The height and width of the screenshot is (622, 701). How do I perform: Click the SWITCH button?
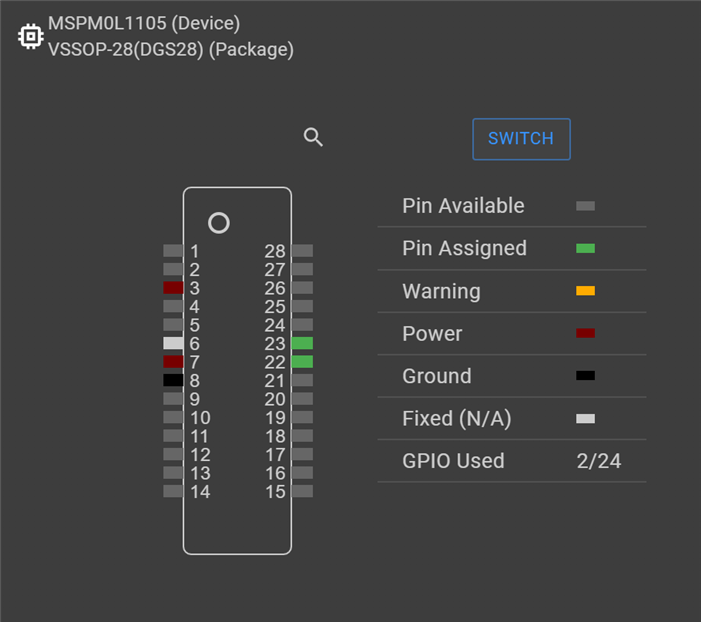coord(521,139)
